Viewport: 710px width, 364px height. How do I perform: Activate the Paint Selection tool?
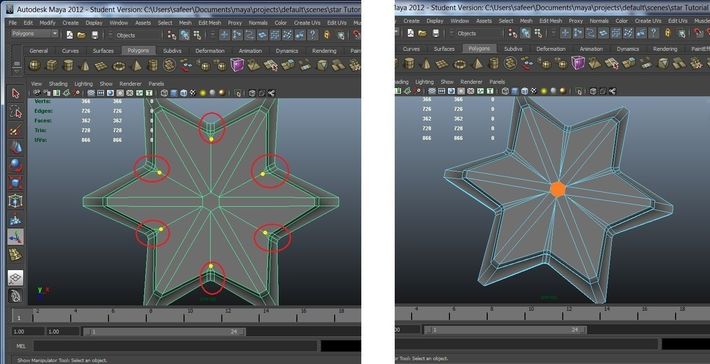point(16,130)
